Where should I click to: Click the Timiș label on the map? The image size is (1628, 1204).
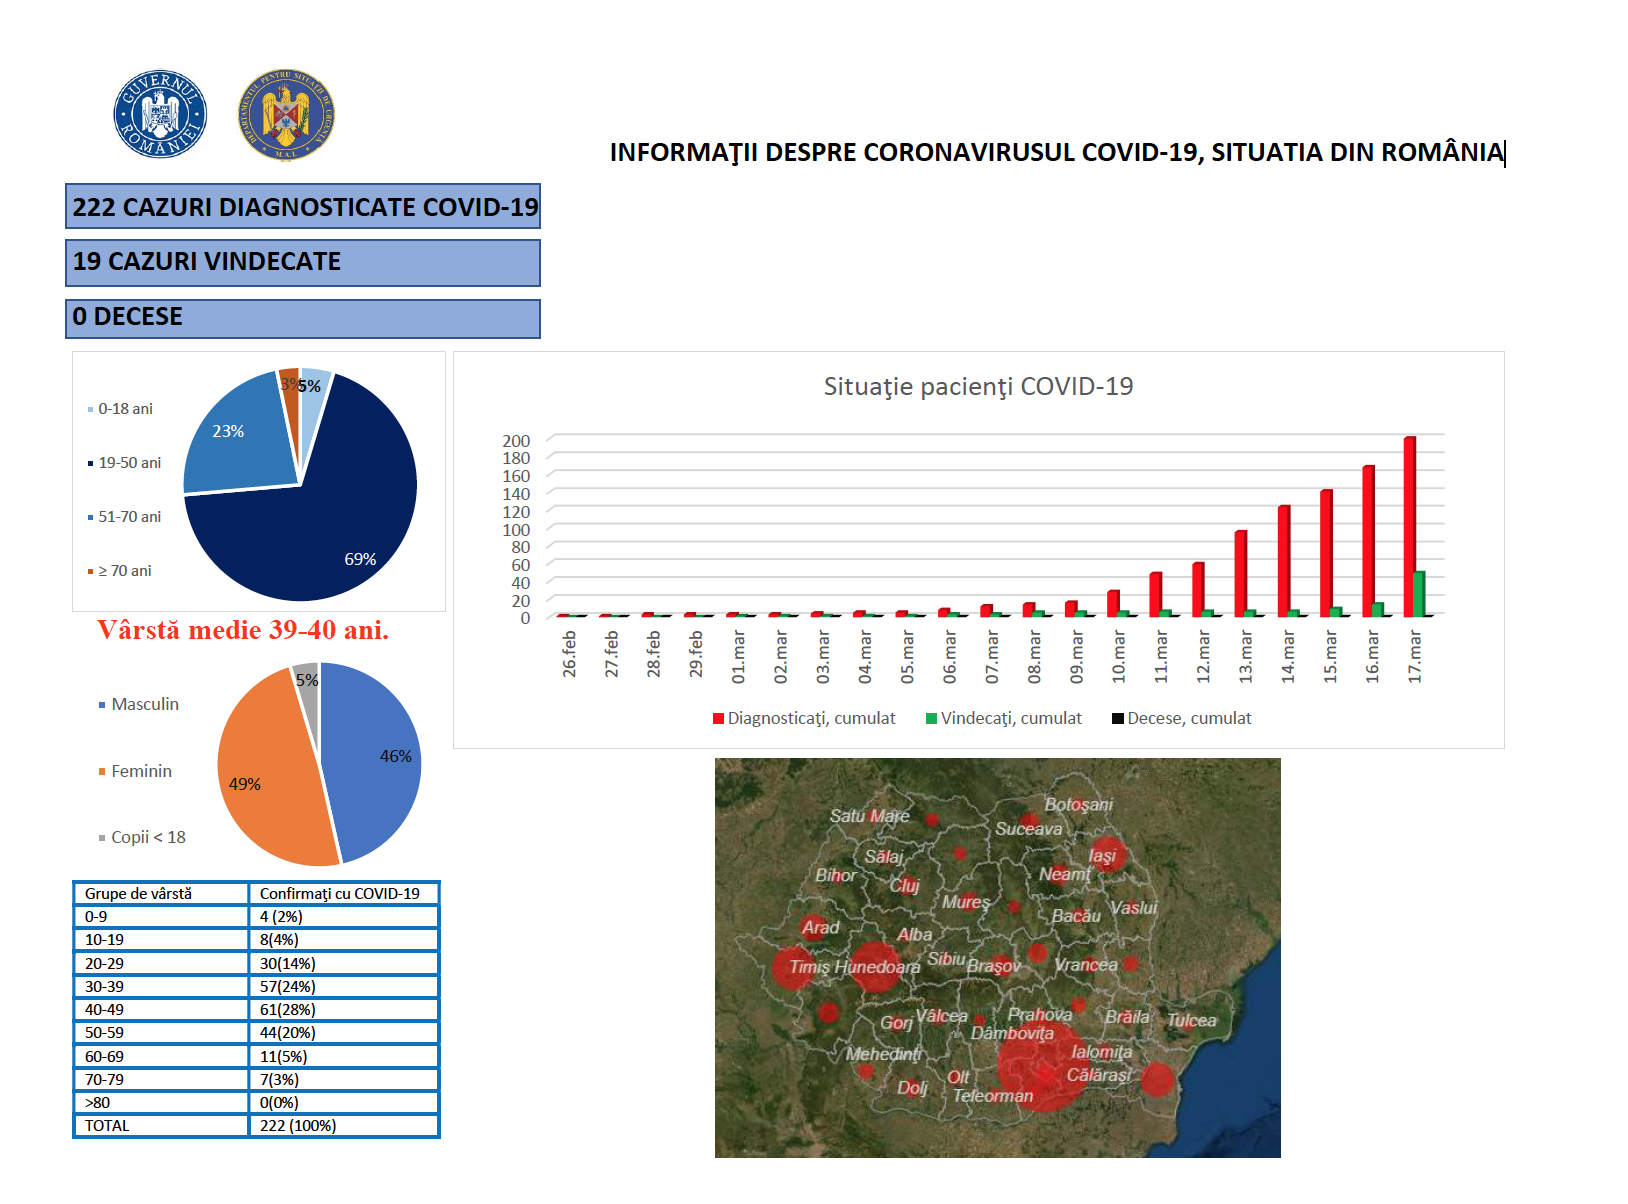(810, 967)
